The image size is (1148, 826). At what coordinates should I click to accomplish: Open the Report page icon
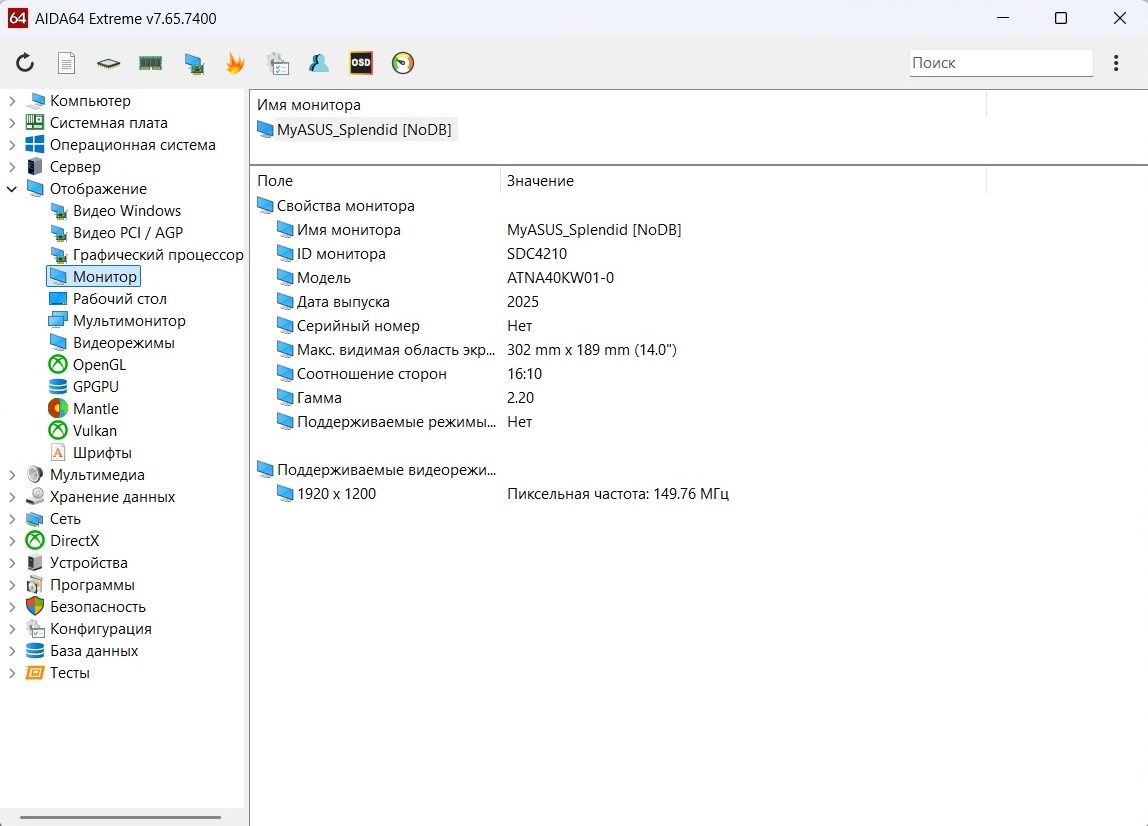pyautogui.click(x=66, y=63)
